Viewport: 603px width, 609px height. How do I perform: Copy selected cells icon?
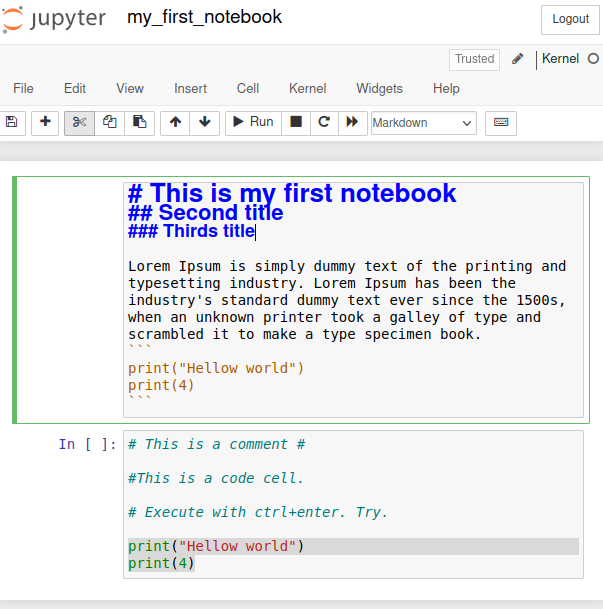(x=110, y=122)
